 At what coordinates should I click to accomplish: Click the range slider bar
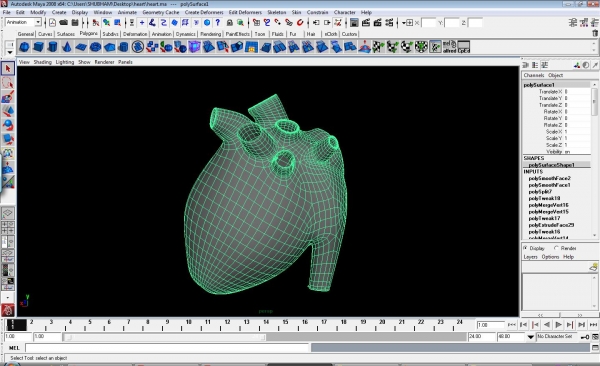click(x=165, y=337)
